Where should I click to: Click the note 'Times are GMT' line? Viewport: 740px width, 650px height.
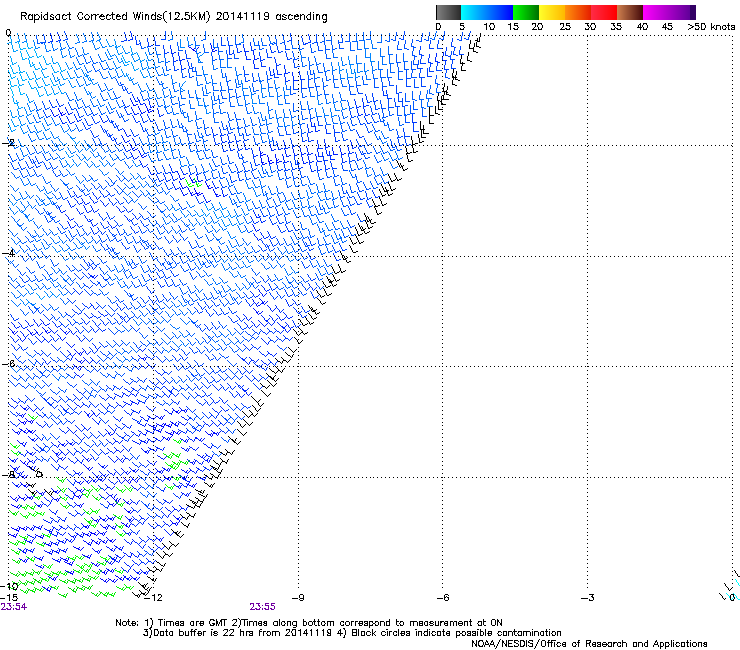pos(309,623)
